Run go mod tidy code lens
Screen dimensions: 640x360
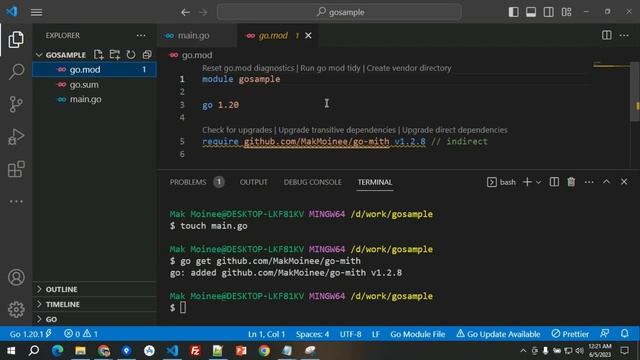330,68
